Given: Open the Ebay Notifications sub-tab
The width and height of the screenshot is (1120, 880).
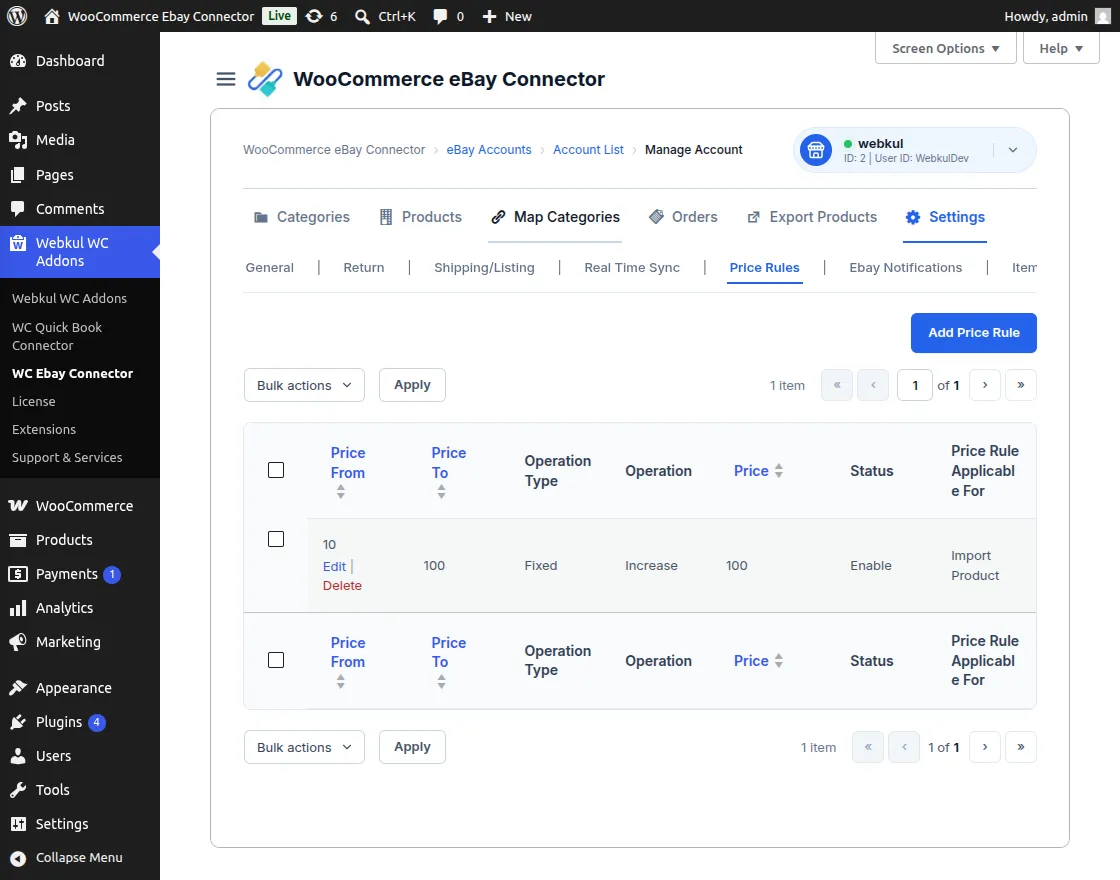Looking at the screenshot, I should point(906,268).
